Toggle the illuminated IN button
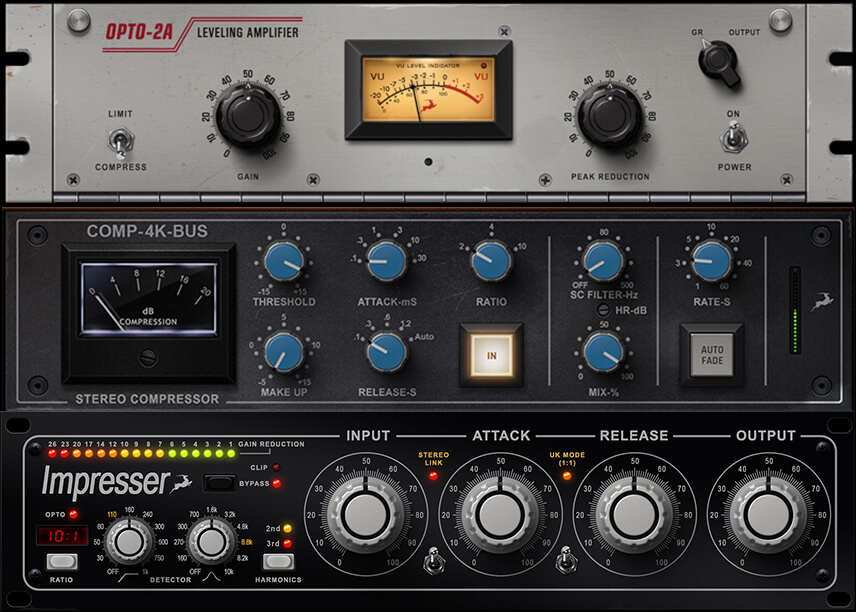Viewport: 856px width, 612px height. click(491, 355)
